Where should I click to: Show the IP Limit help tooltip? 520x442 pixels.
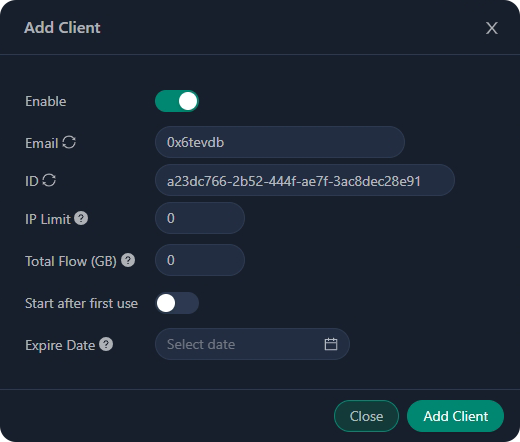click(81, 218)
